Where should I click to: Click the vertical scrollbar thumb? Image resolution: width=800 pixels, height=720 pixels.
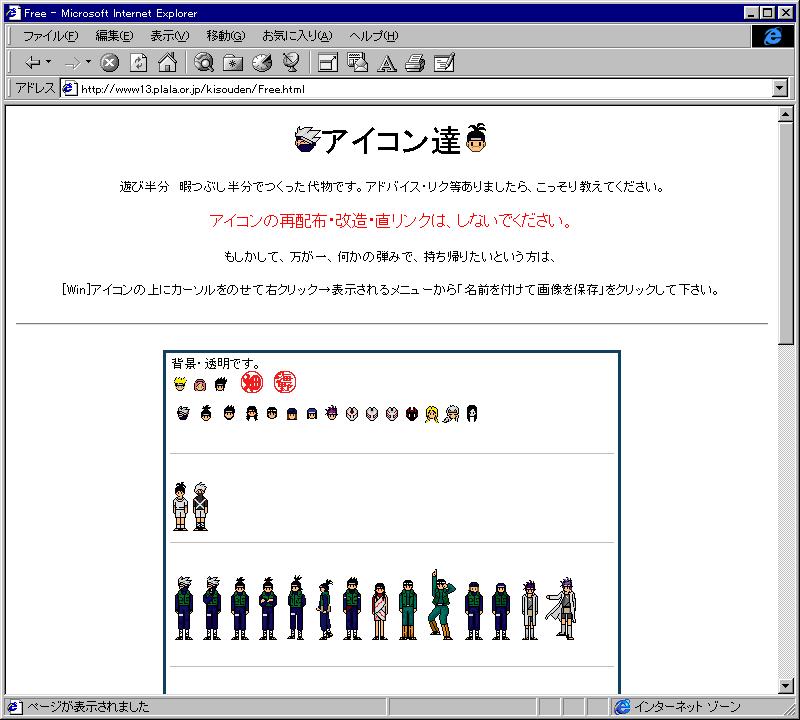pos(786,233)
